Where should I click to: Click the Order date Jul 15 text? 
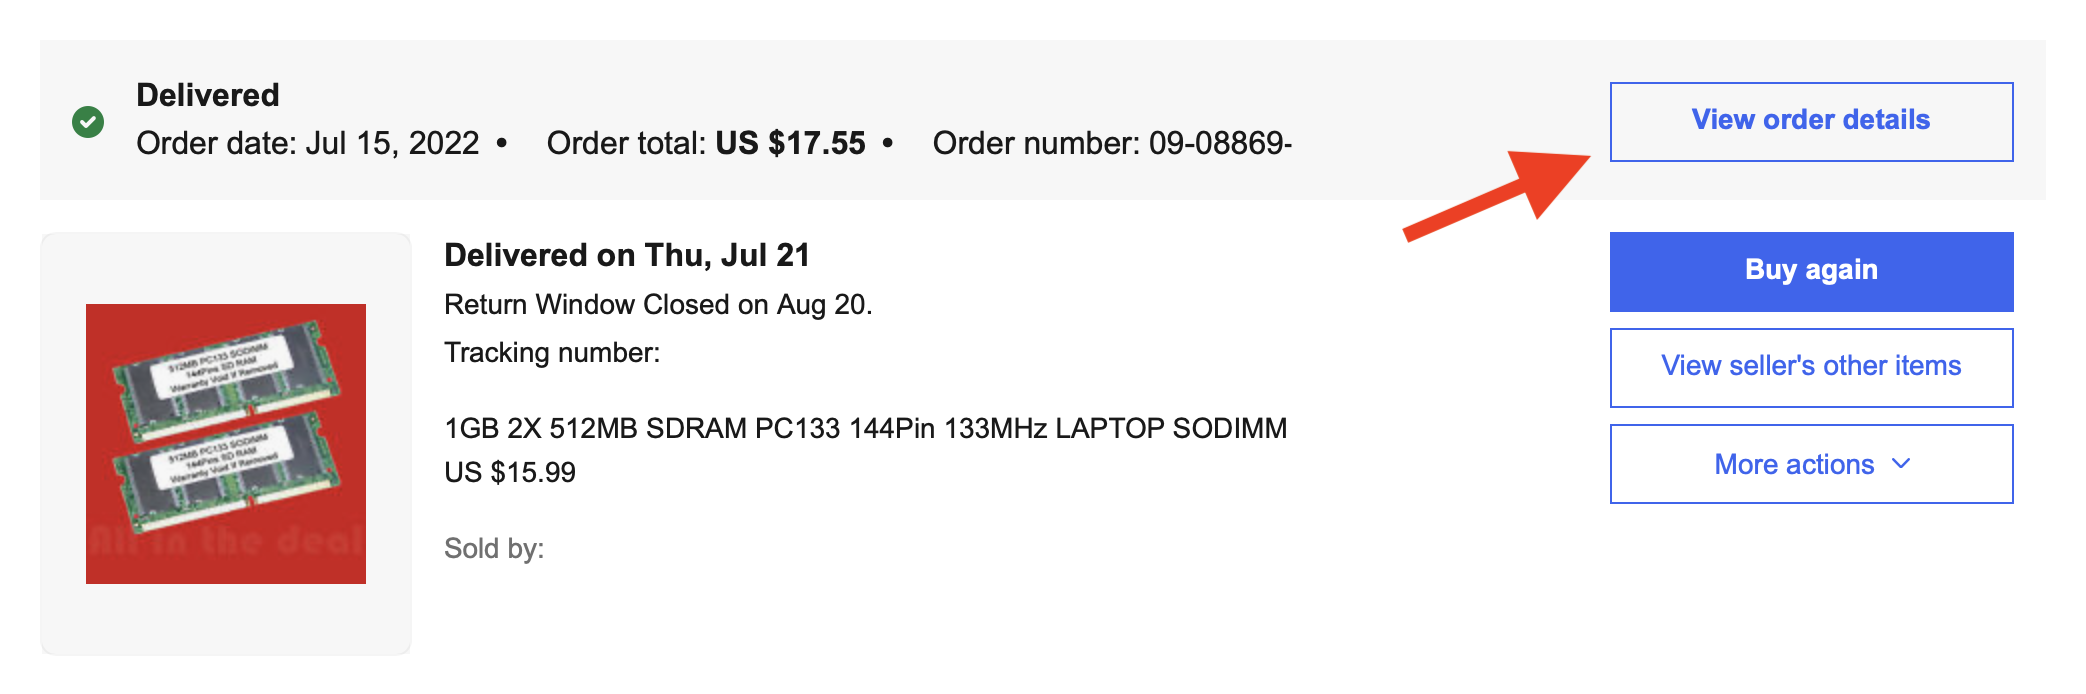(x=307, y=143)
